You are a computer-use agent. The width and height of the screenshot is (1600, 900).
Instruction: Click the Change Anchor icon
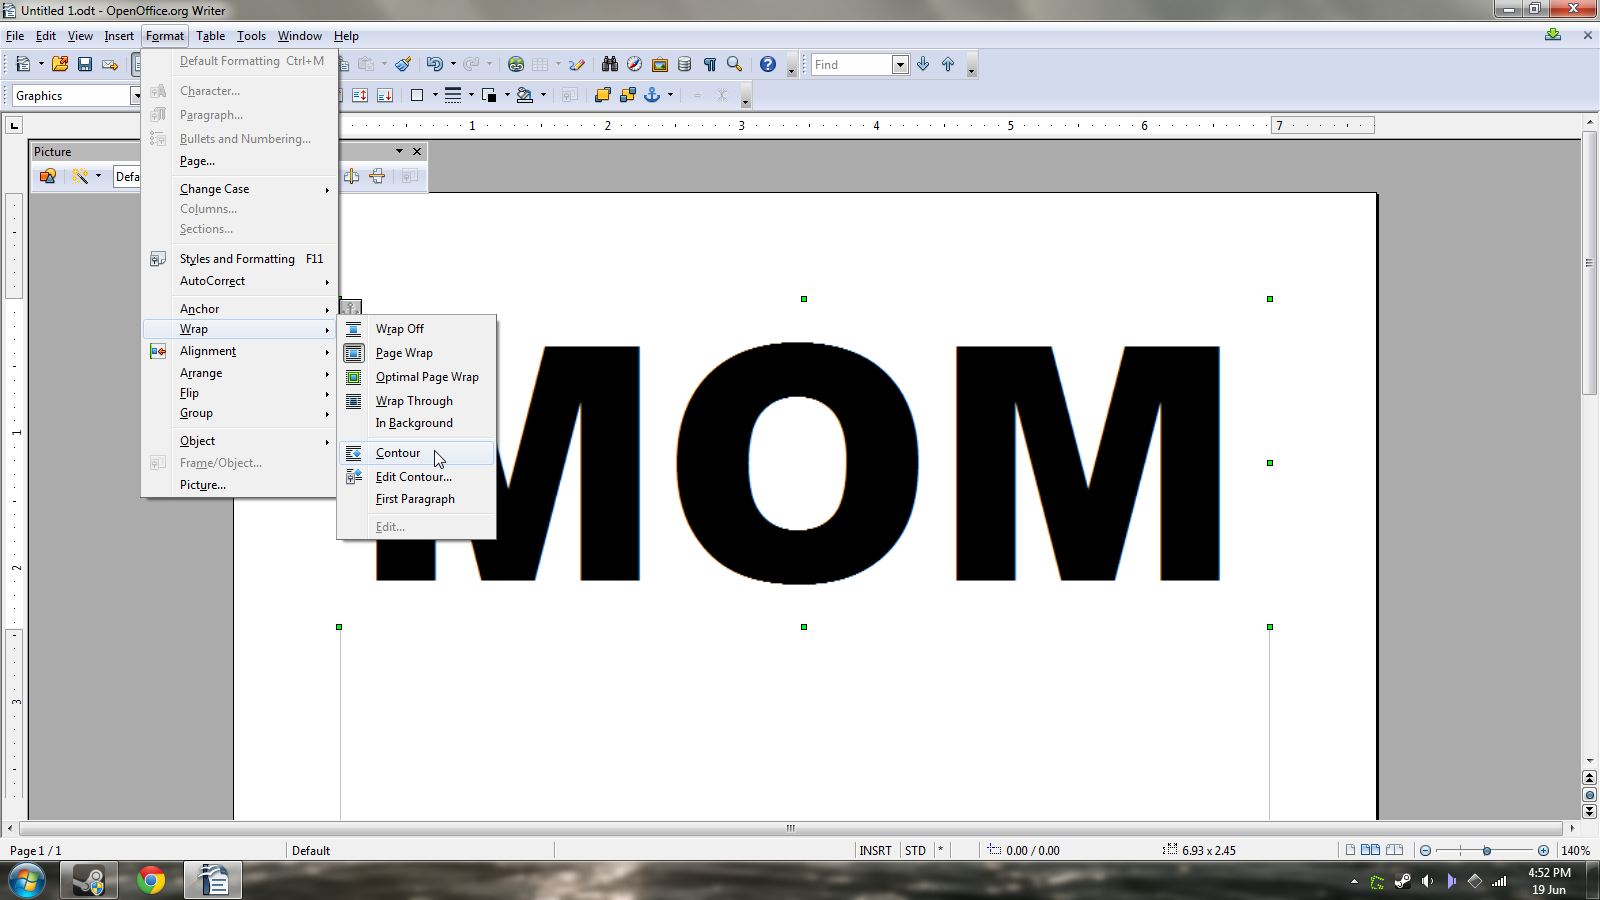coord(653,95)
